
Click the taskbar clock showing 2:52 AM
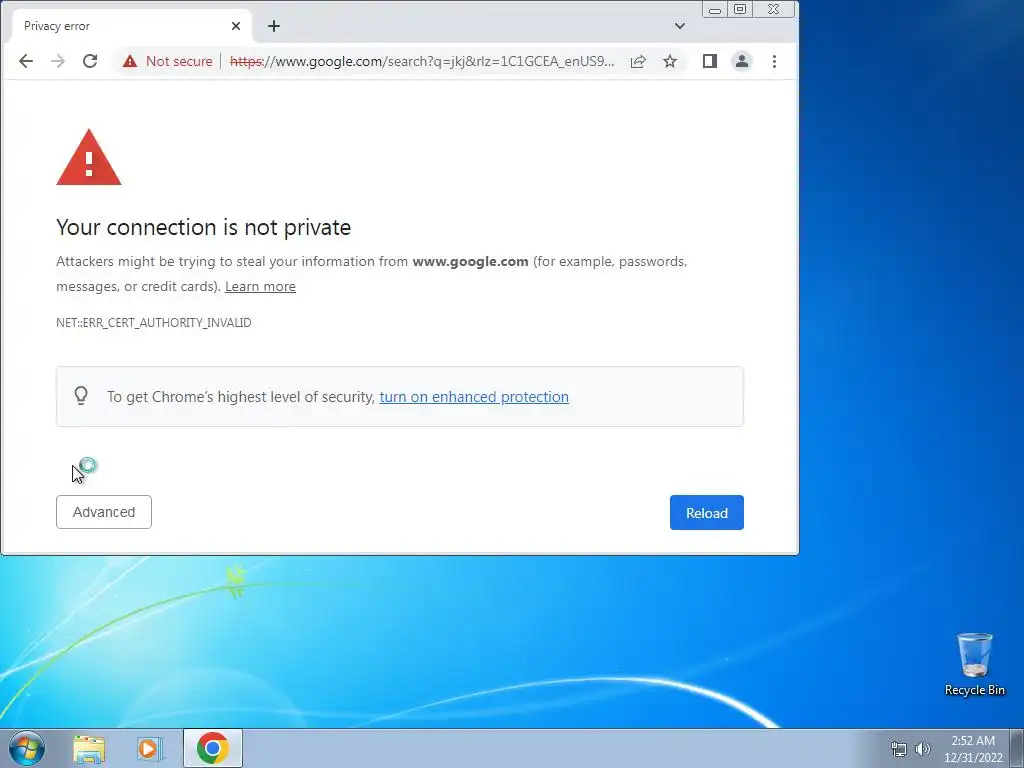click(x=973, y=749)
